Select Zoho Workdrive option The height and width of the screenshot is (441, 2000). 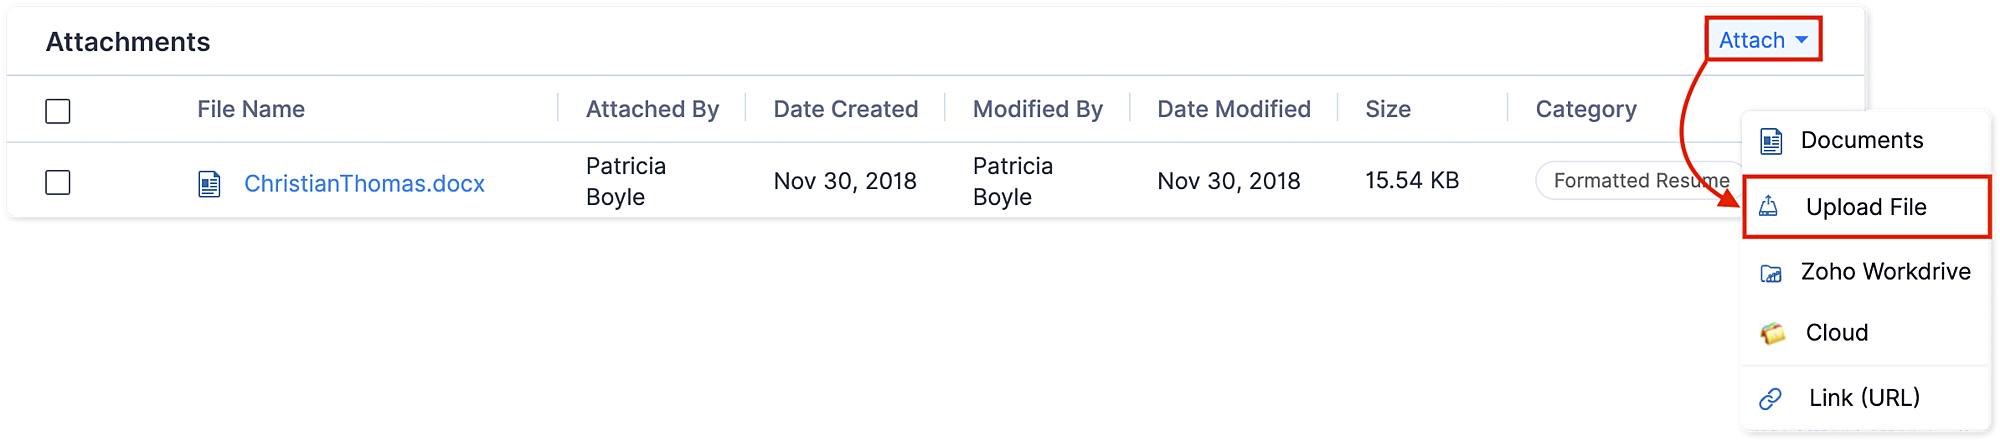[1885, 271]
